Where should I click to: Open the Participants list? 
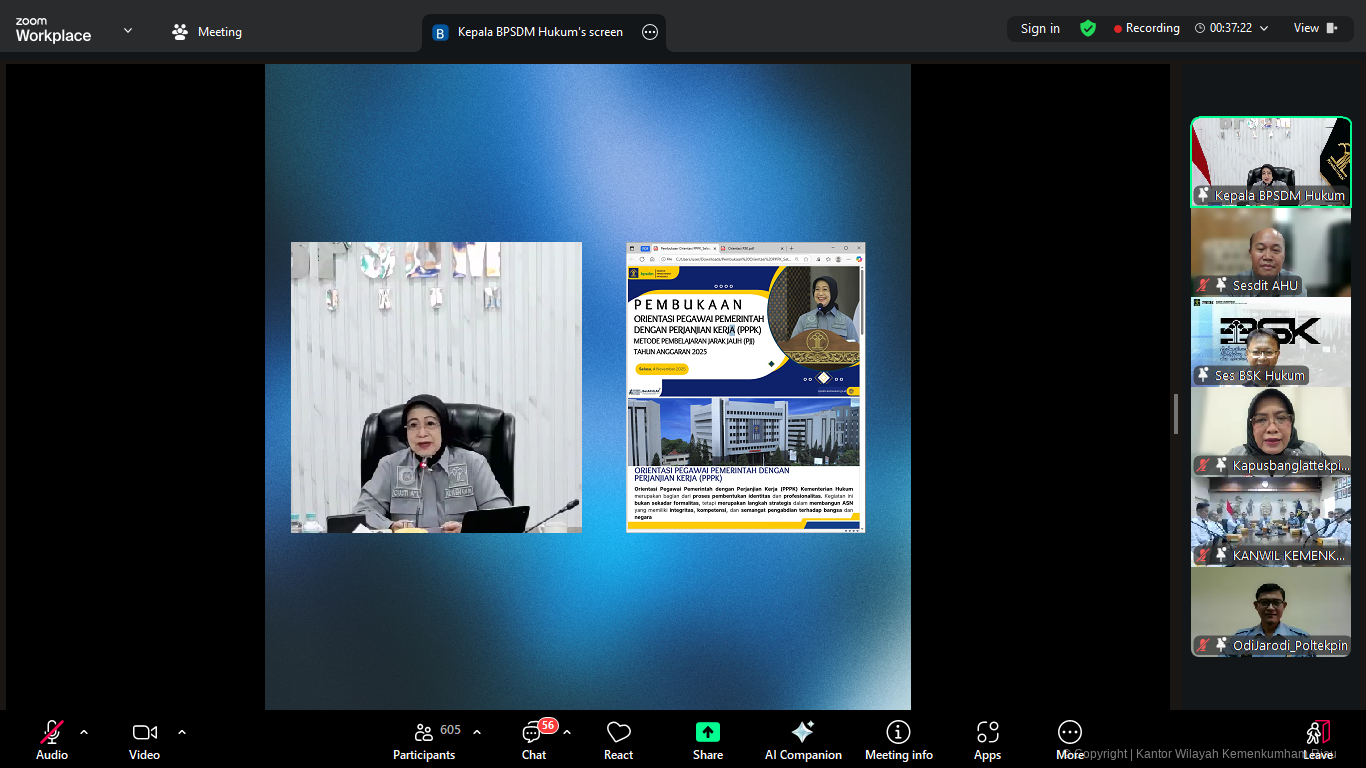[x=424, y=740]
